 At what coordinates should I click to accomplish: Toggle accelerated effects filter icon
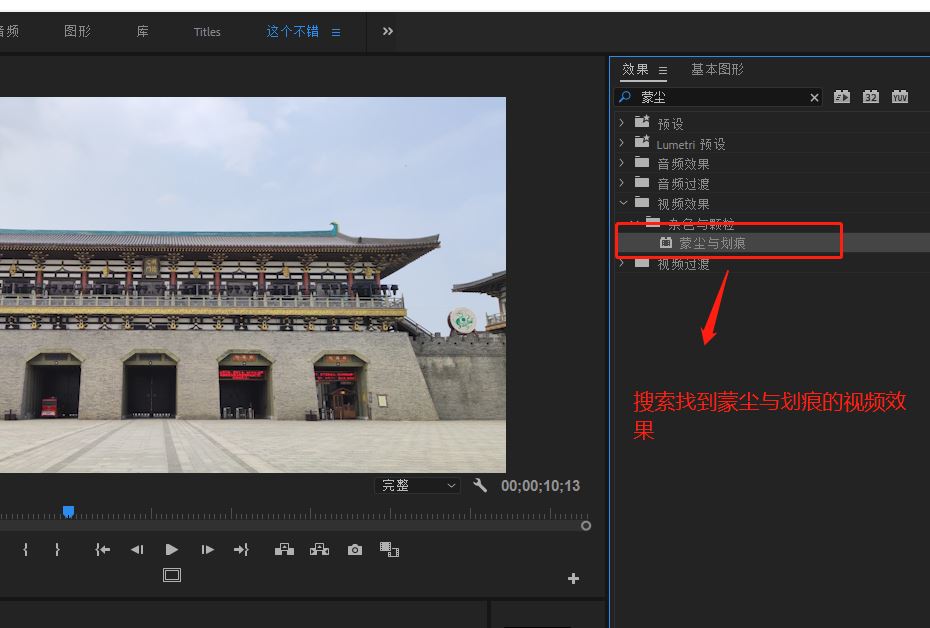point(842,97)
